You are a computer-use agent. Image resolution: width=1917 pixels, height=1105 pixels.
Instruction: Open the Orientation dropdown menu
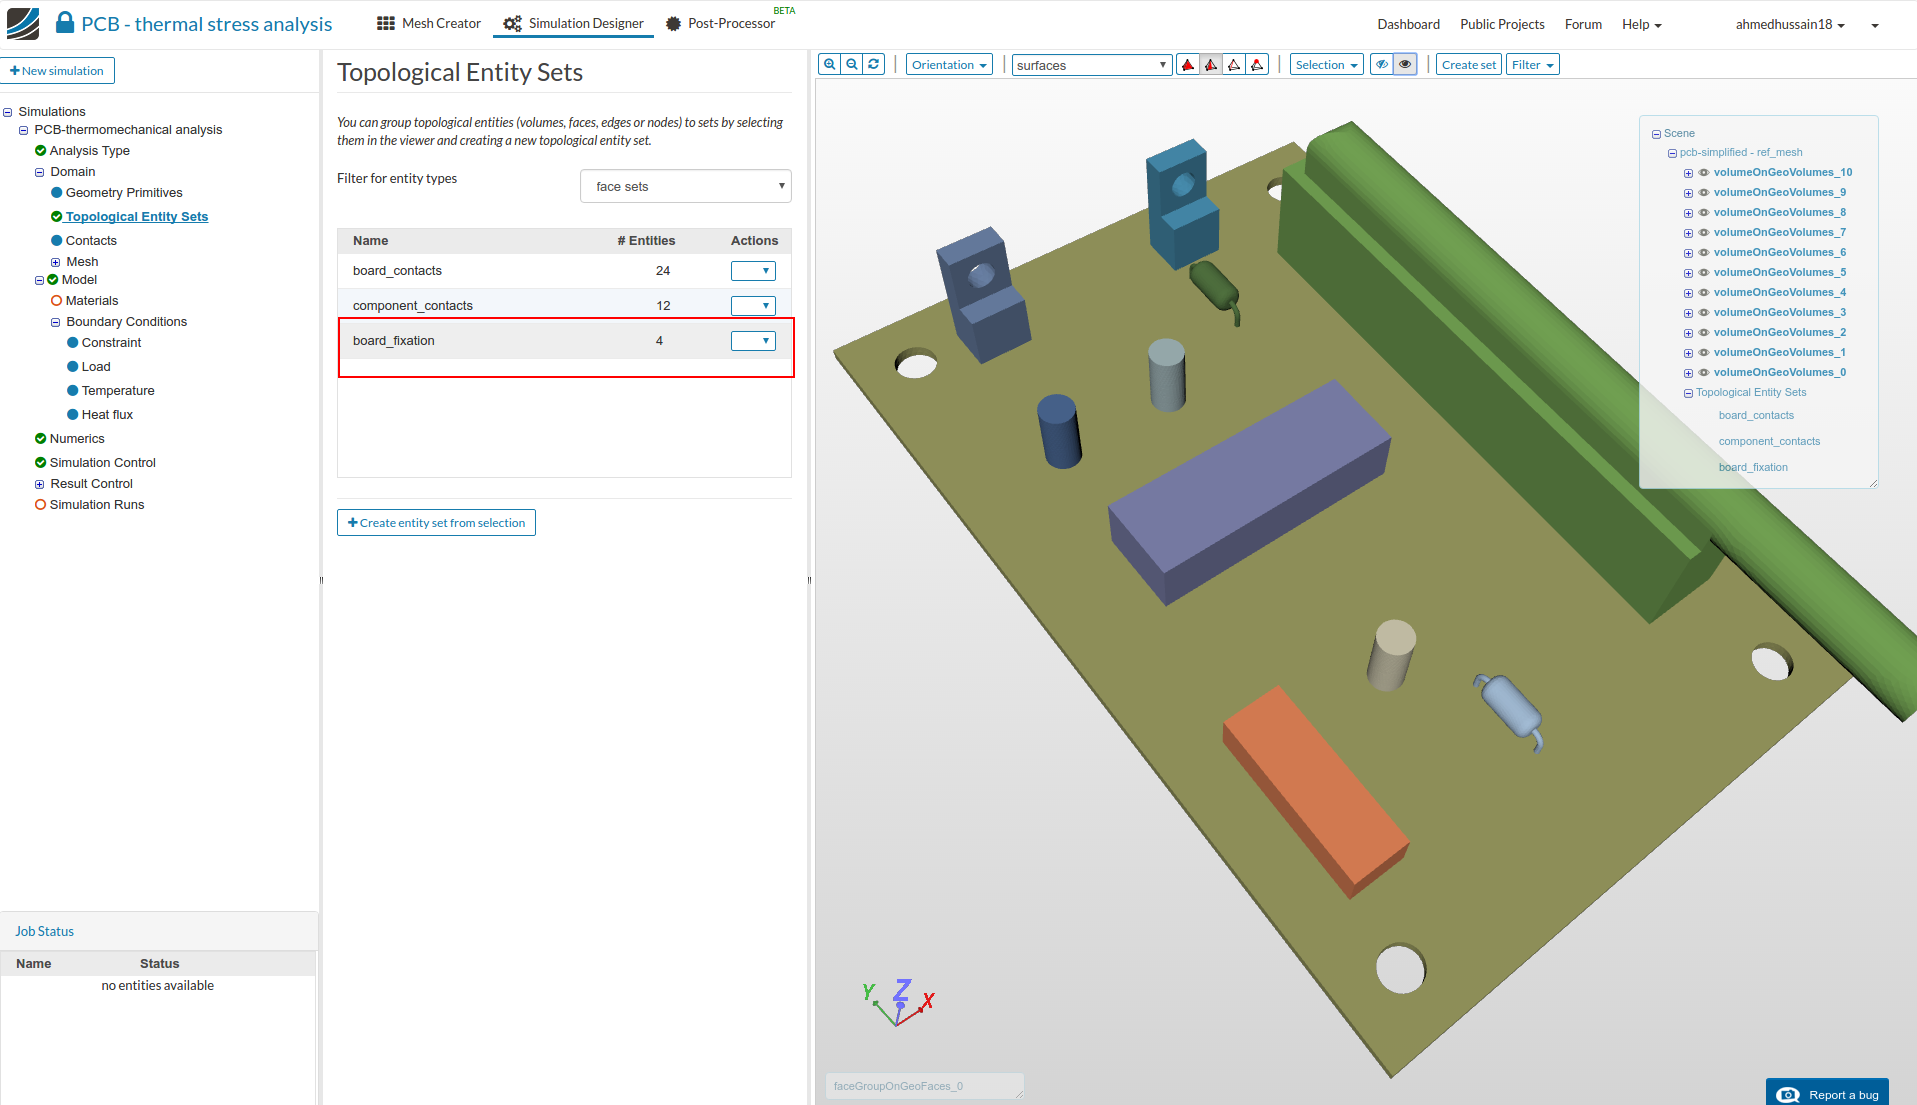(949, 65)
